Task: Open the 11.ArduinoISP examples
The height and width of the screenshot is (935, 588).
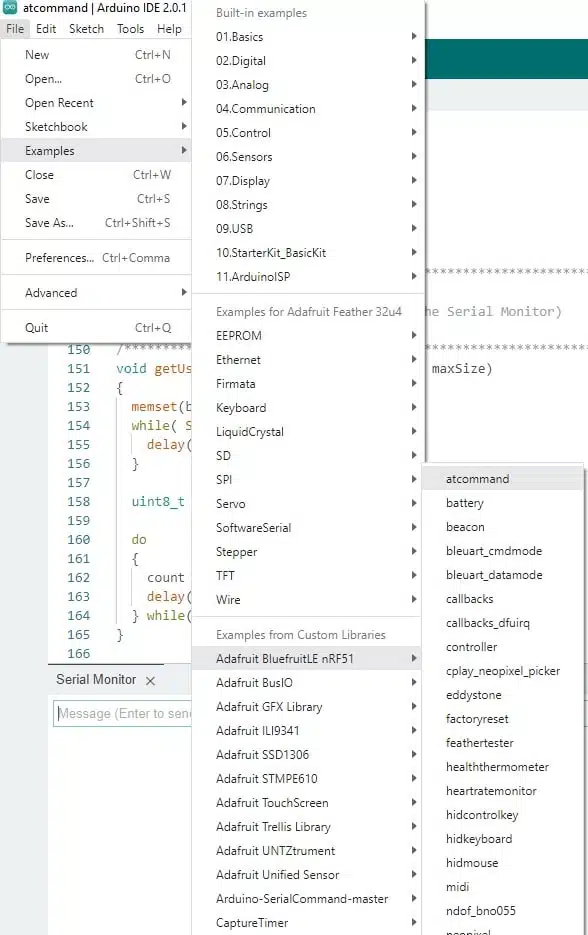Action: pyautogui.click(x=308, y=277)
